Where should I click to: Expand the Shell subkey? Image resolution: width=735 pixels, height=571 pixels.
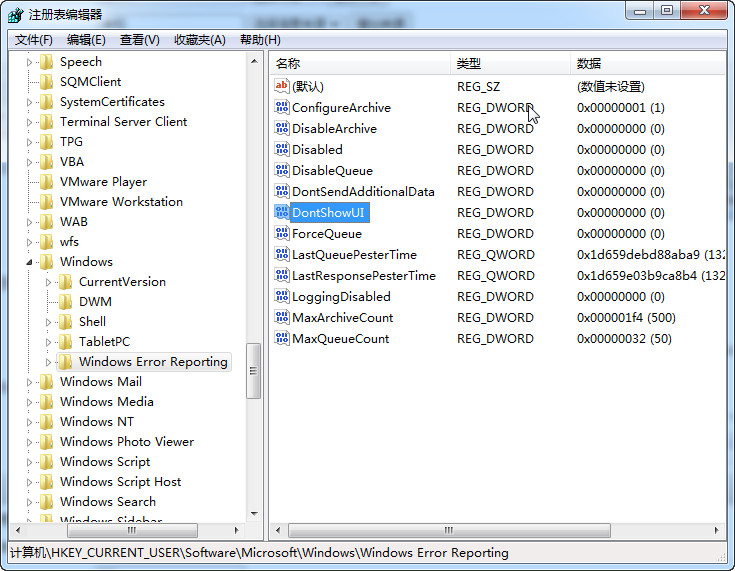[48, 322]
